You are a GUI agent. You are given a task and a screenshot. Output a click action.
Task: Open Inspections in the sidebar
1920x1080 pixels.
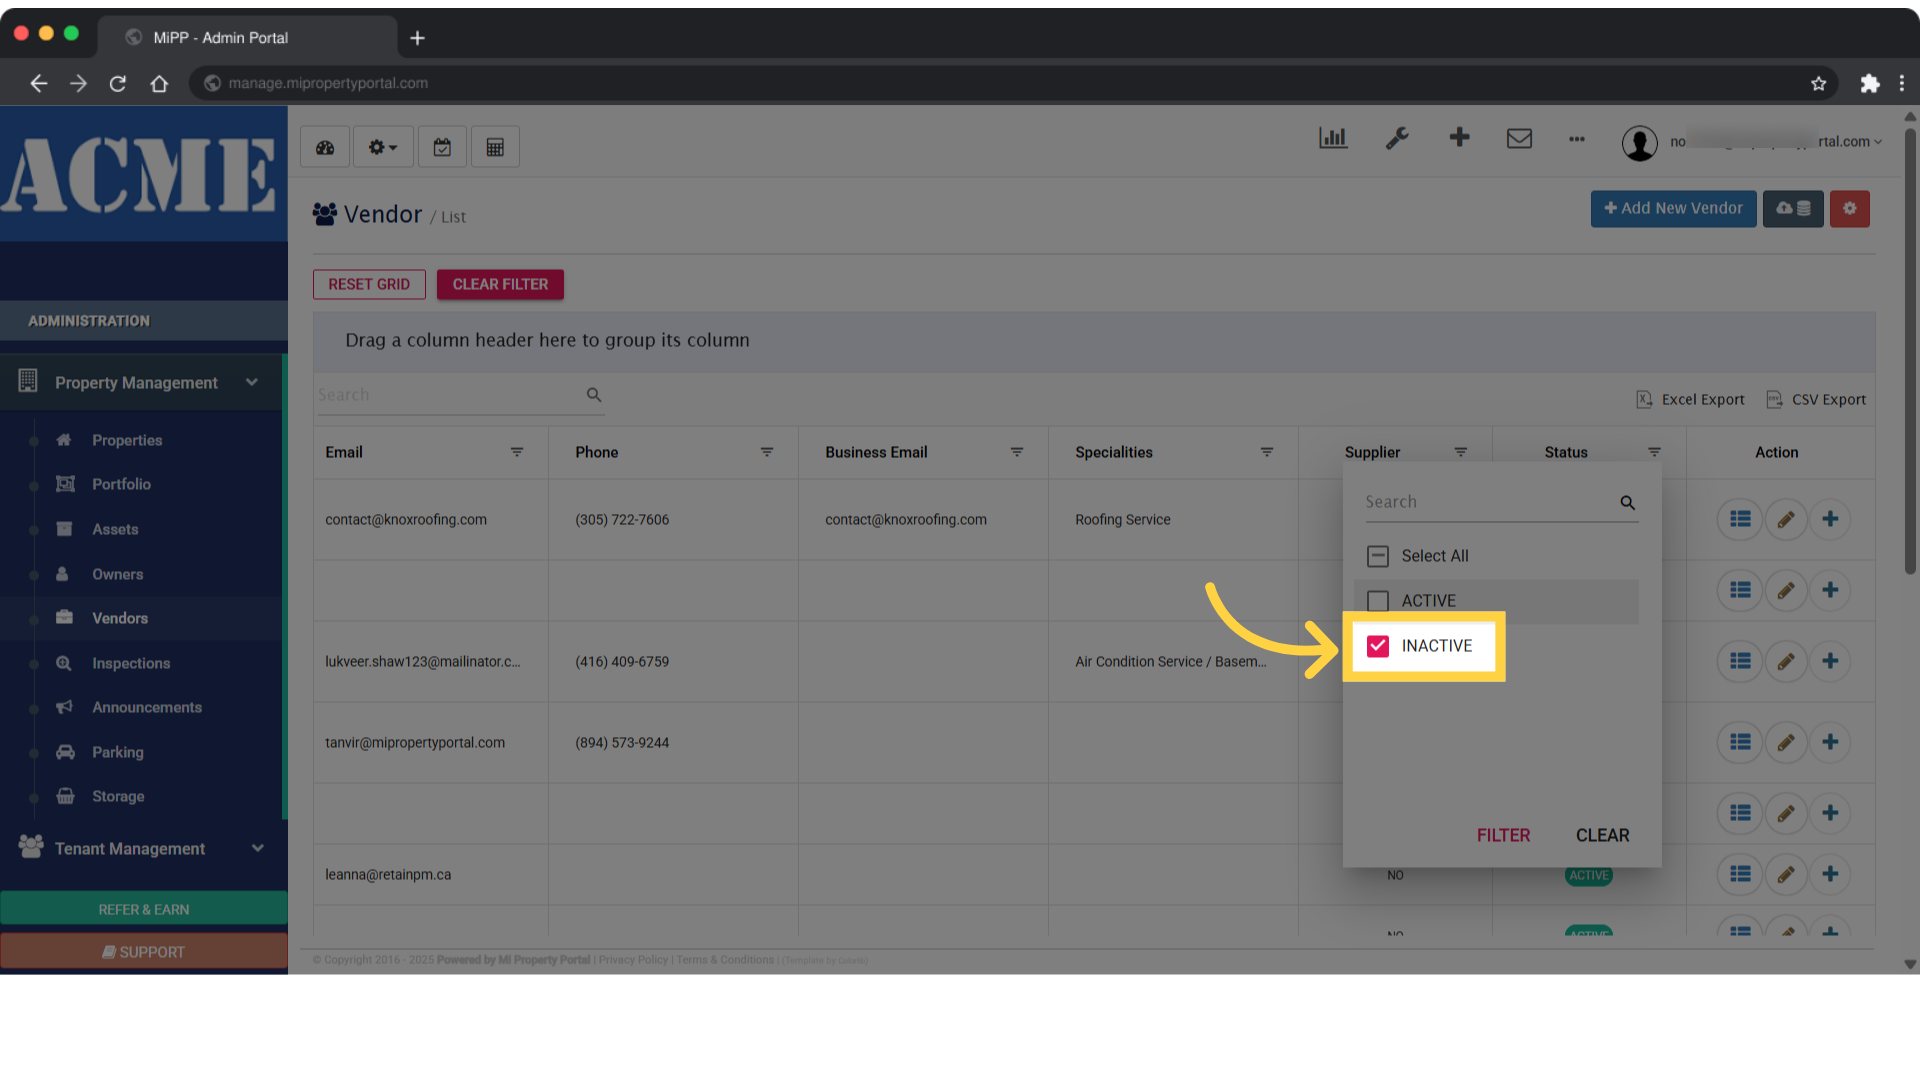tap(131, 663)
